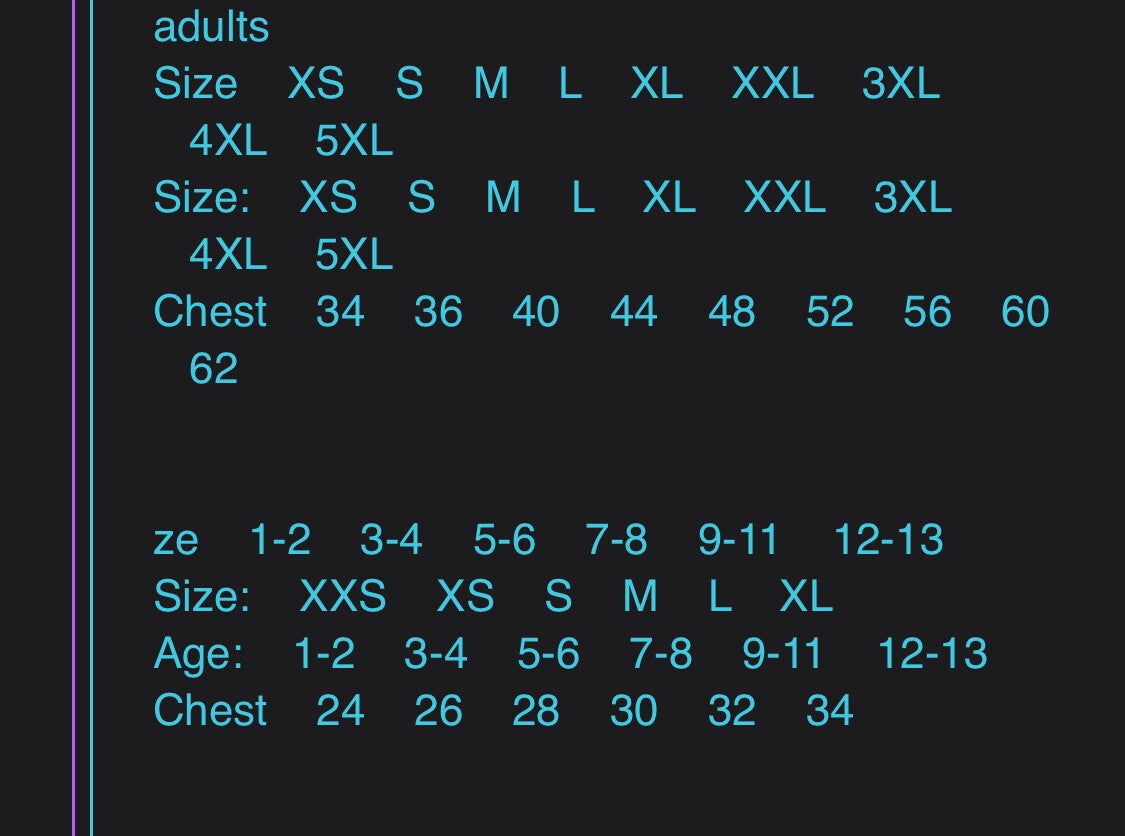
Task: Click the truncated "ze" text
Action: pos(176,540)
